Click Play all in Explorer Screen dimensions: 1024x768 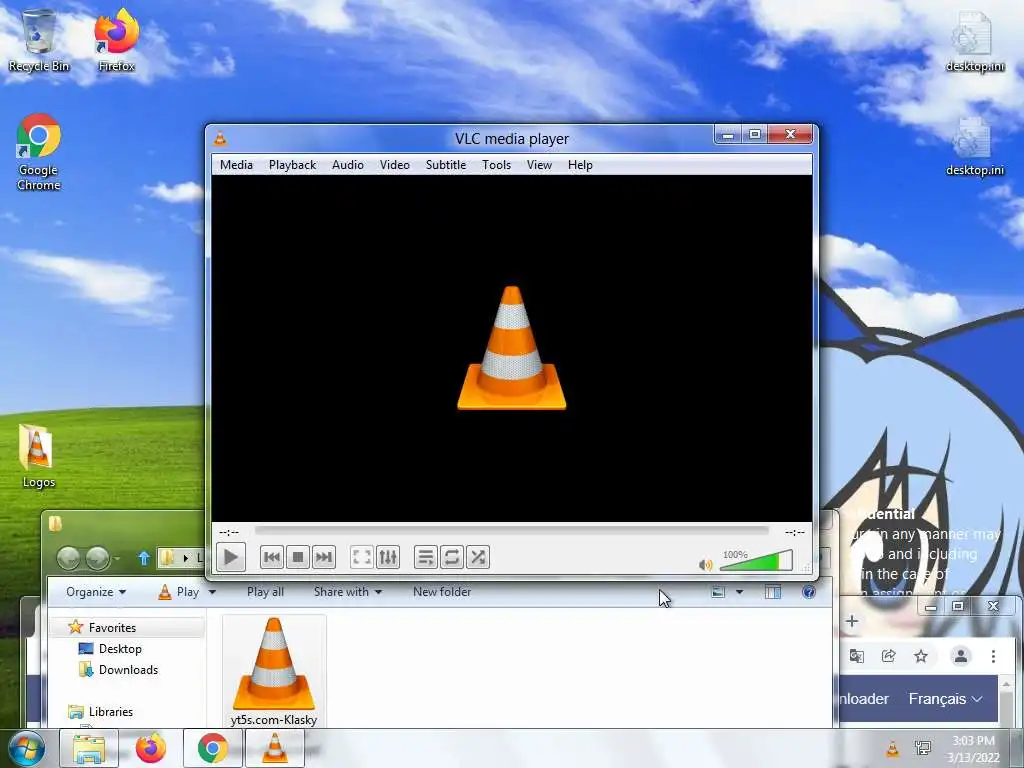[265, 592]
